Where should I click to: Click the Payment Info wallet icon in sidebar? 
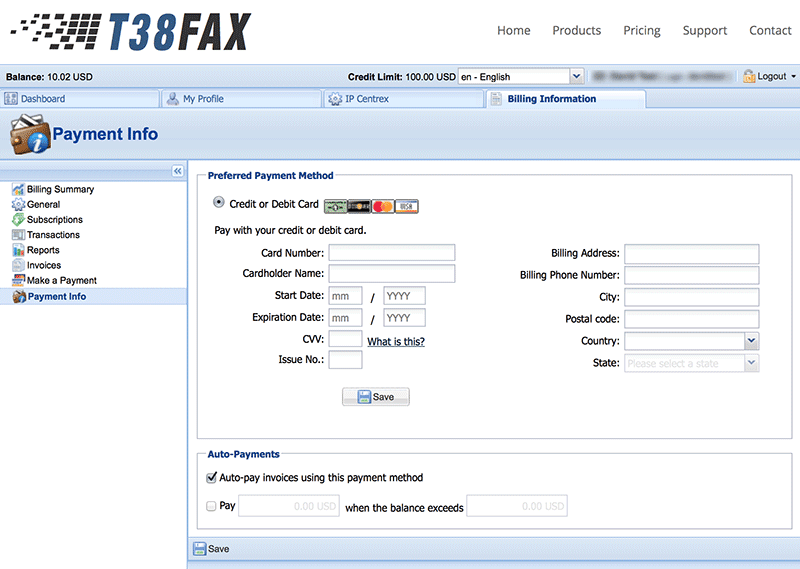pos(19,296)
